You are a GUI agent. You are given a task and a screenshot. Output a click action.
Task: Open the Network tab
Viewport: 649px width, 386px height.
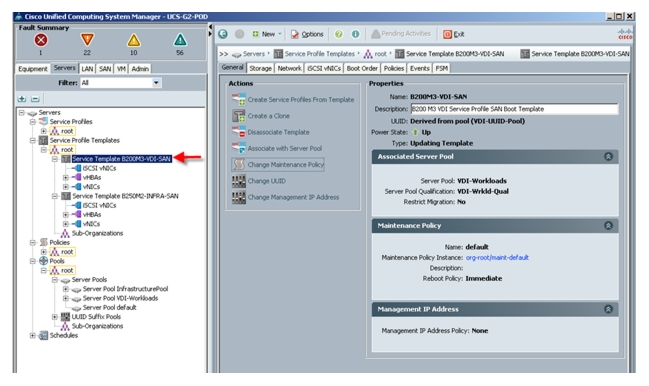pyautogui.click(x=289, y=68)
